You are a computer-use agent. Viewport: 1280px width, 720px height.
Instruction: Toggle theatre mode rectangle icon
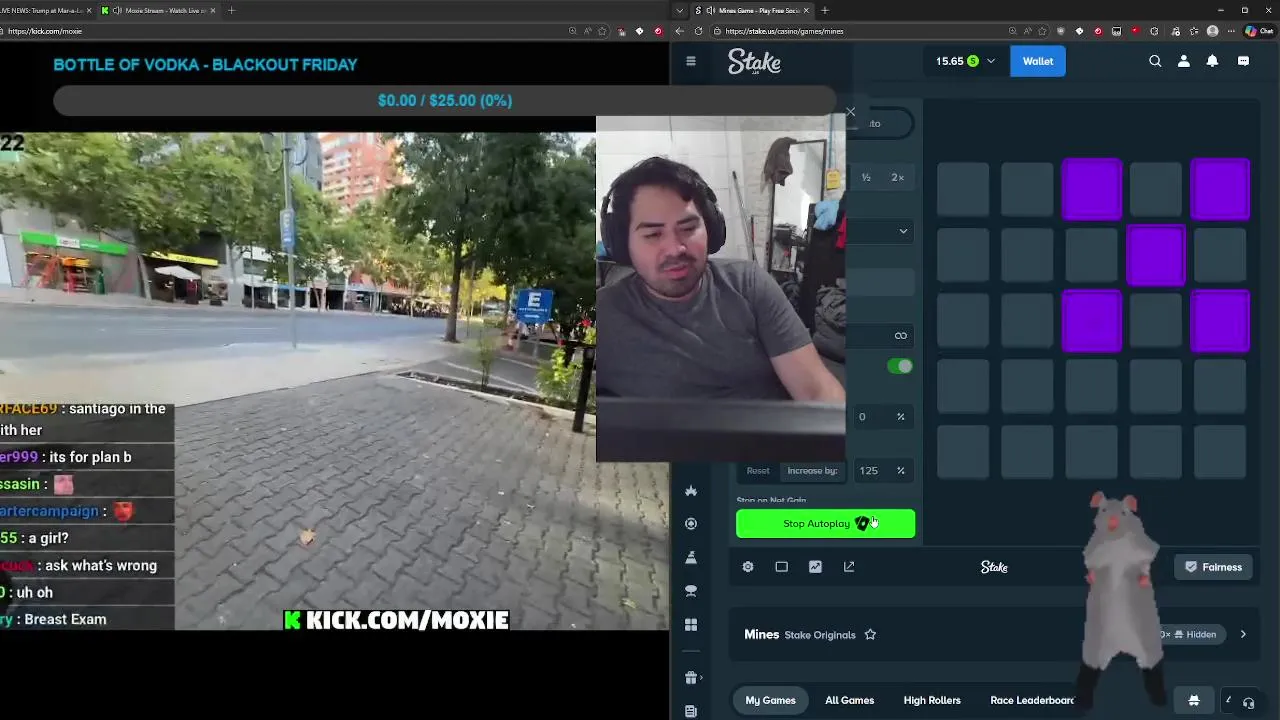coord(782,567)
